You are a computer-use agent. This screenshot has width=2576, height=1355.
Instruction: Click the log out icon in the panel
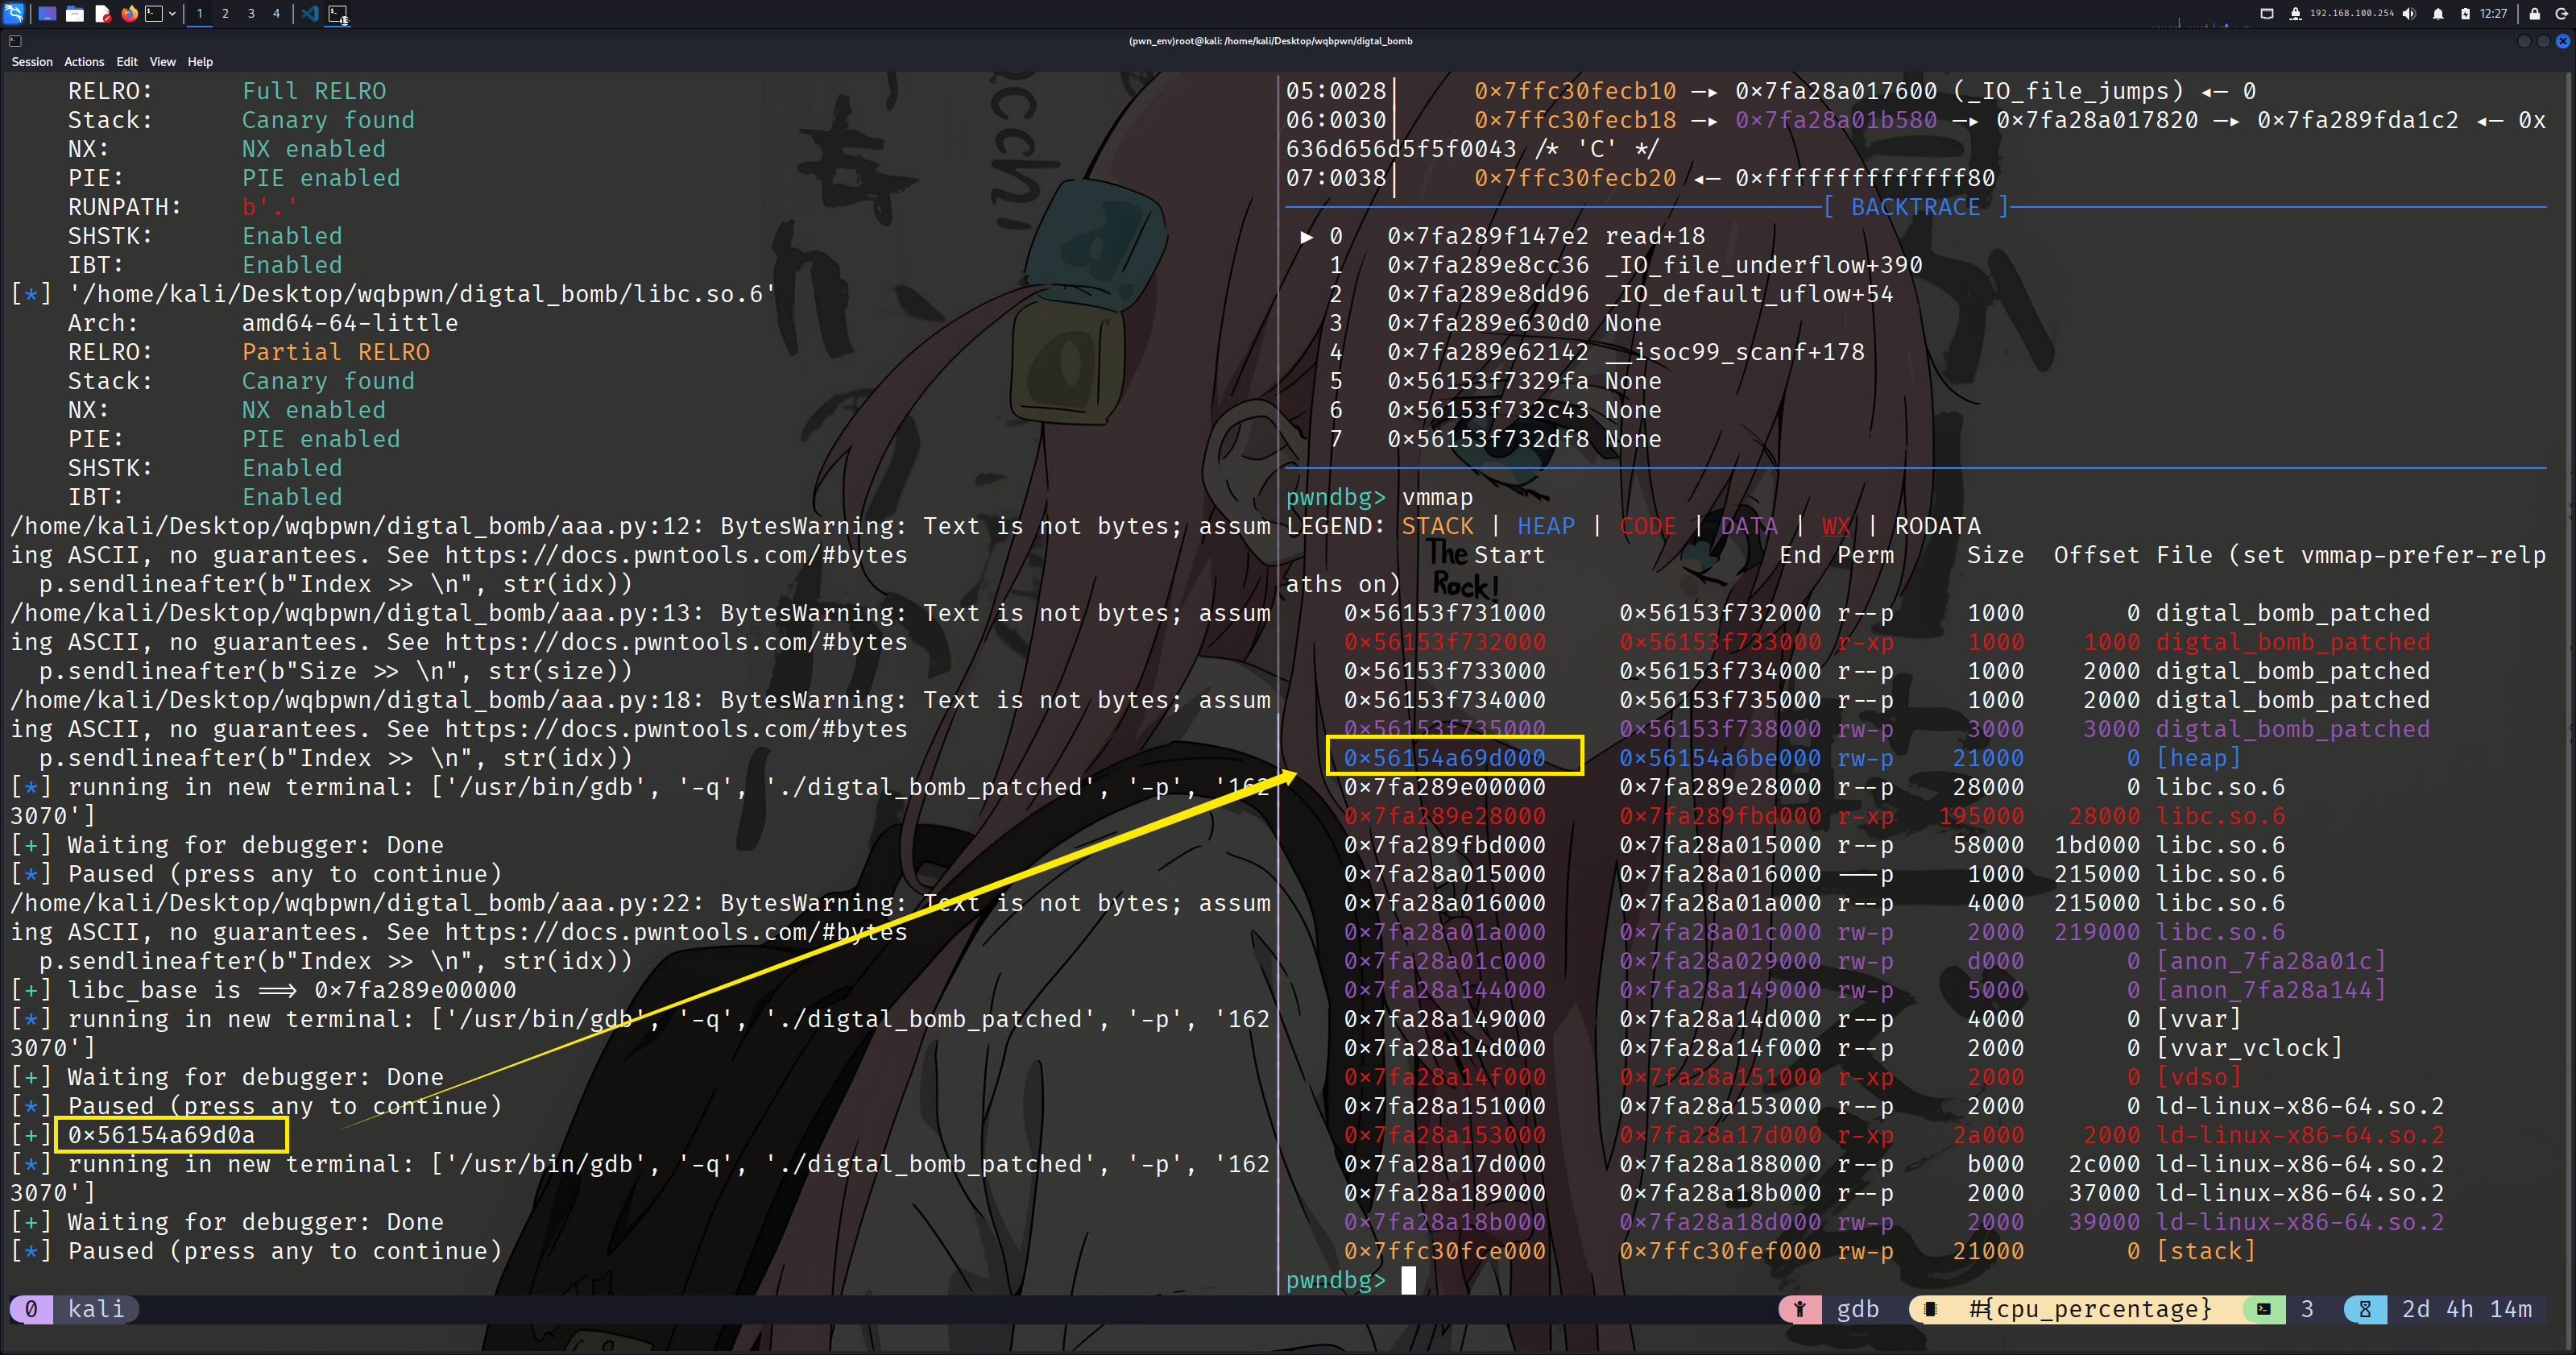[x=2561, y=14]
